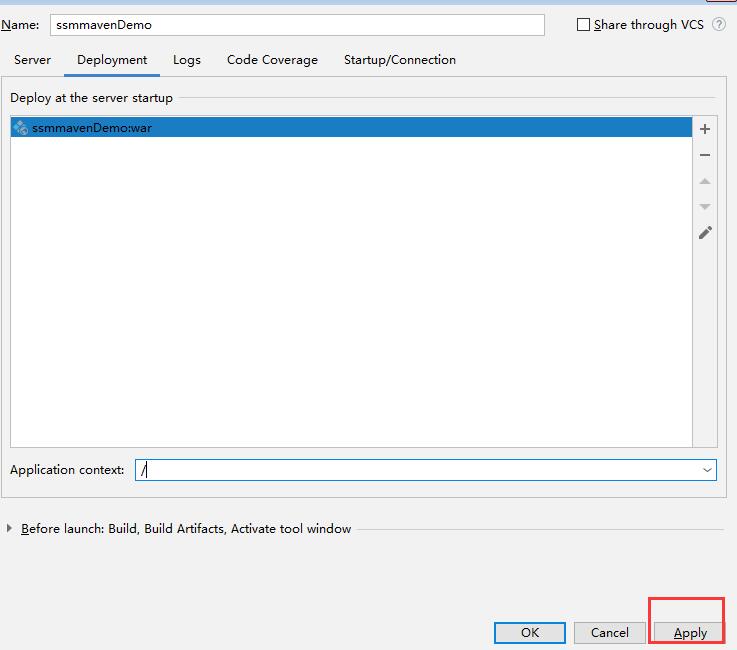Switch to the Server tab
The width and height of the screenshot is (737, 650).
(x=32, y=60)
